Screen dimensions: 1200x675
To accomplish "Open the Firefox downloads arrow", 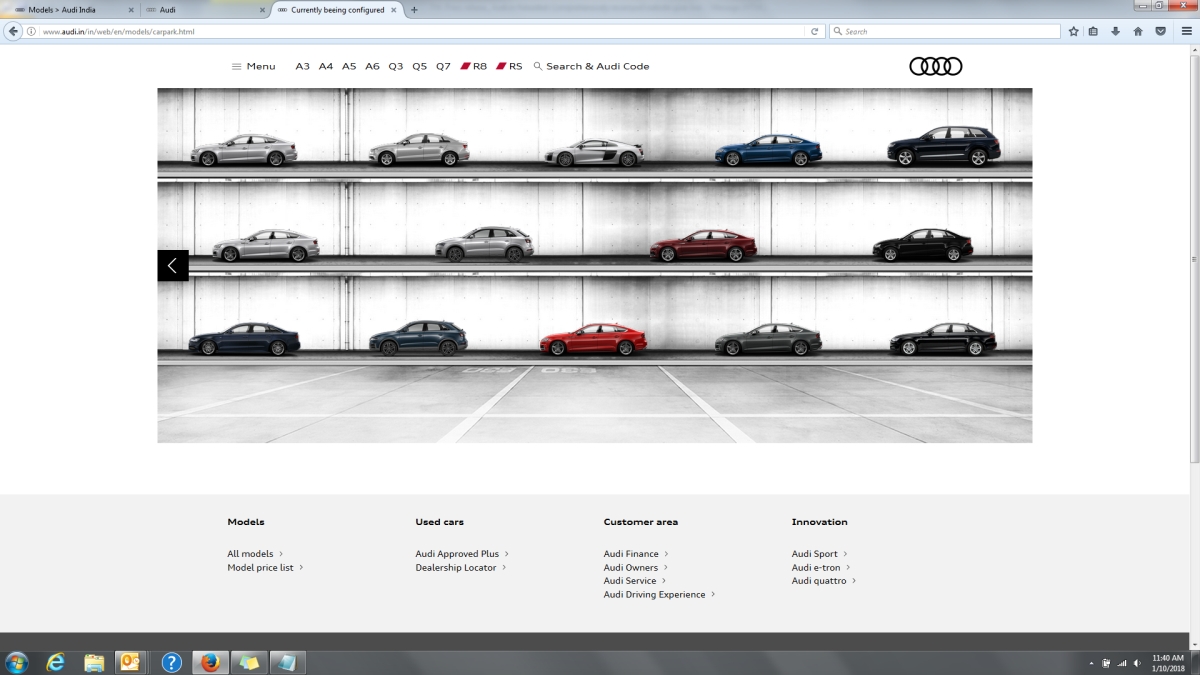I will click(x=1115, y=31).
